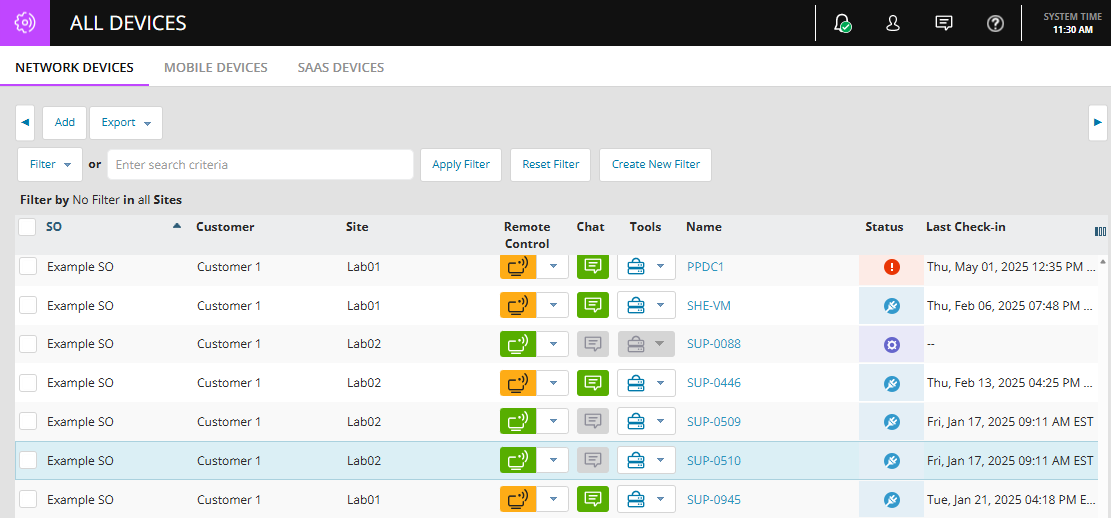Switch to the SaaS Devices tab
The height and width of the screenshot is (518, 1111).
pos(340,68)
